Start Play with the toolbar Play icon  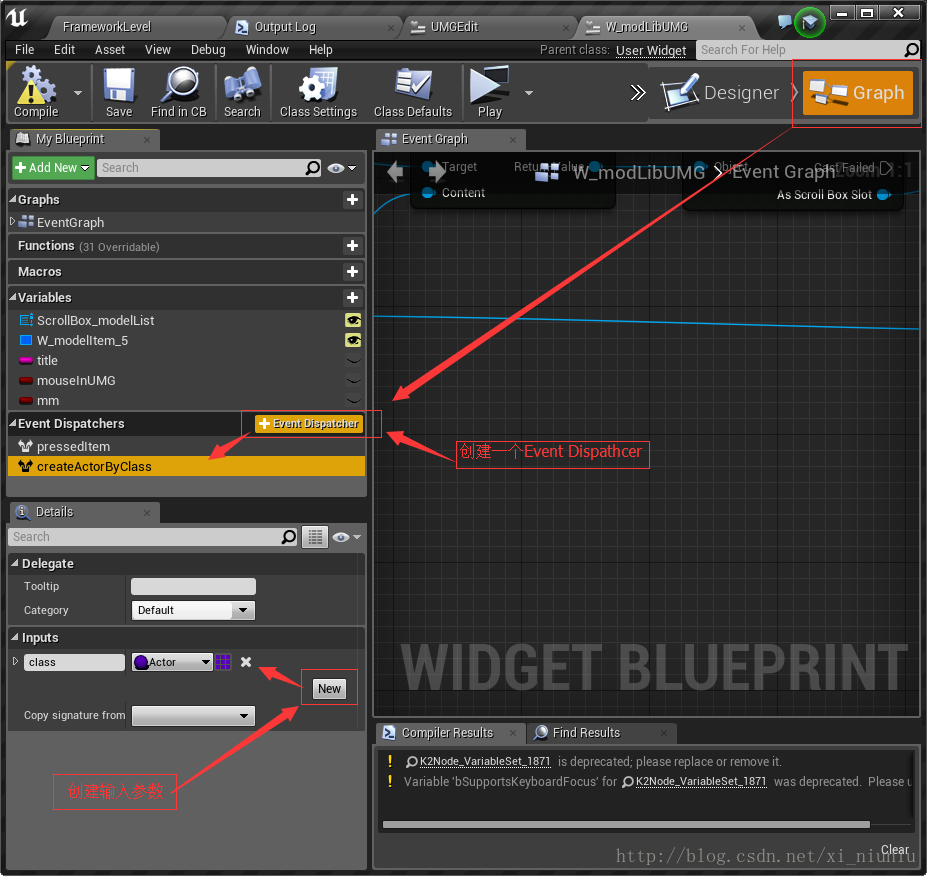(x=490, y=93)
